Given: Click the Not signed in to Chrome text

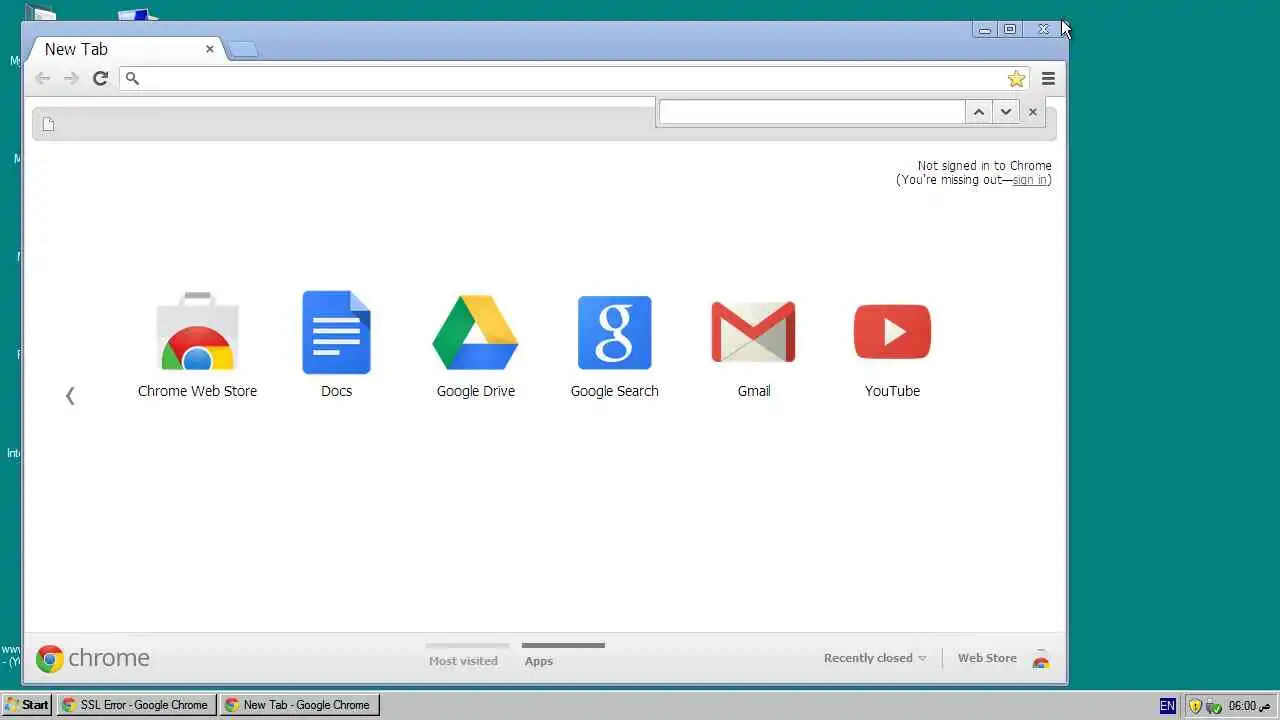Looking at the screenshot, I should (x=985, y=166).
